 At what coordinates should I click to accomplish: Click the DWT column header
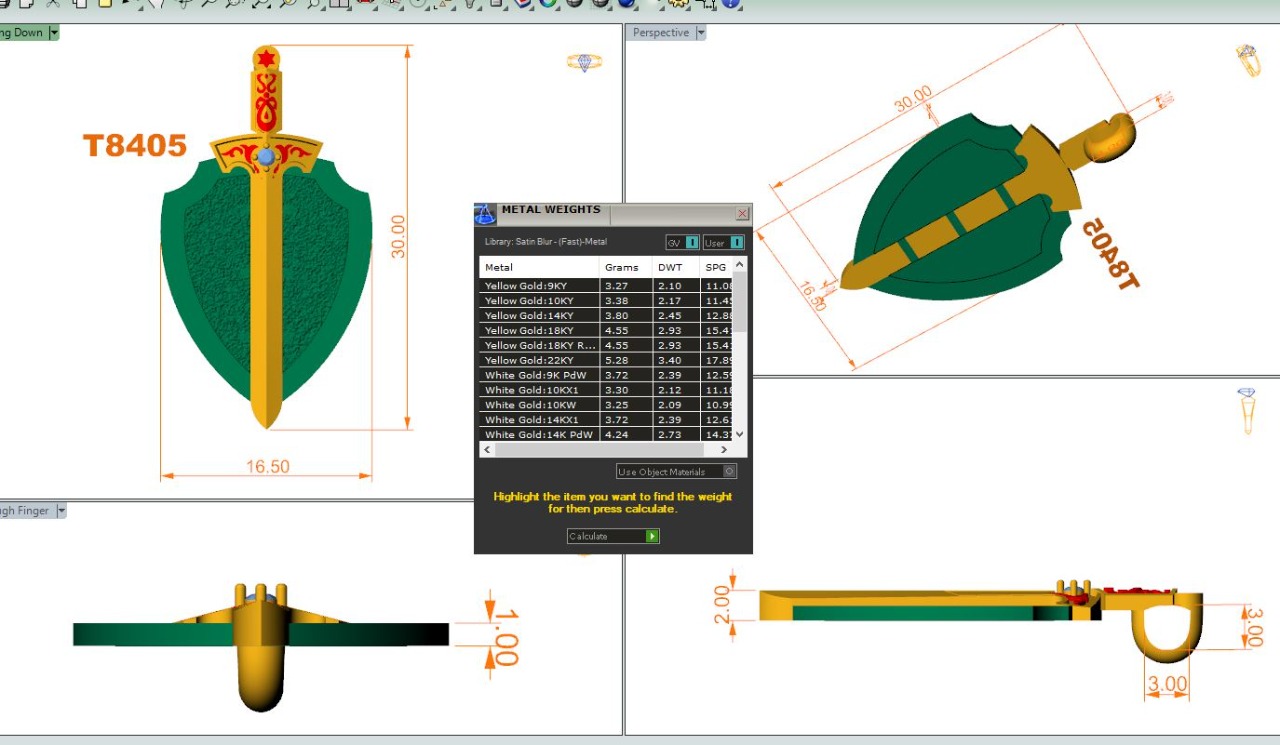[669, 268]
